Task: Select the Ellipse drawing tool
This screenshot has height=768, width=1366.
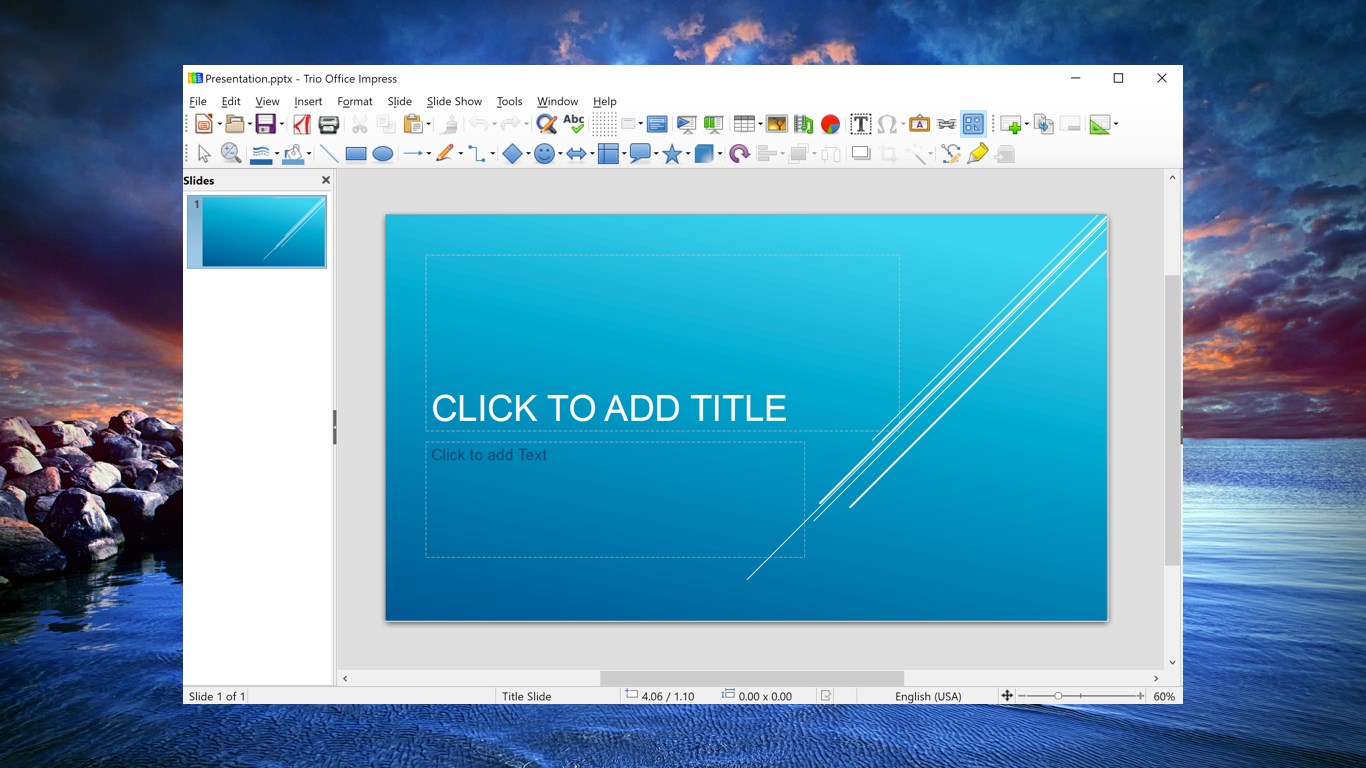Action: click(x=384, y=153)
